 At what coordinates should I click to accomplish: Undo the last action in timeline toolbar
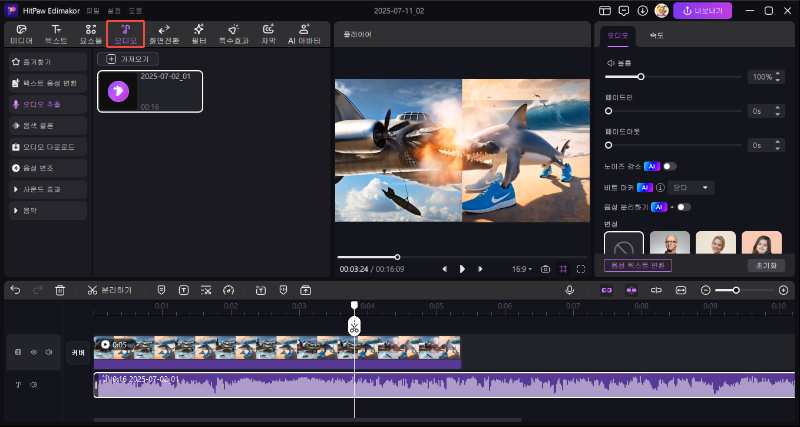[15, 290]
